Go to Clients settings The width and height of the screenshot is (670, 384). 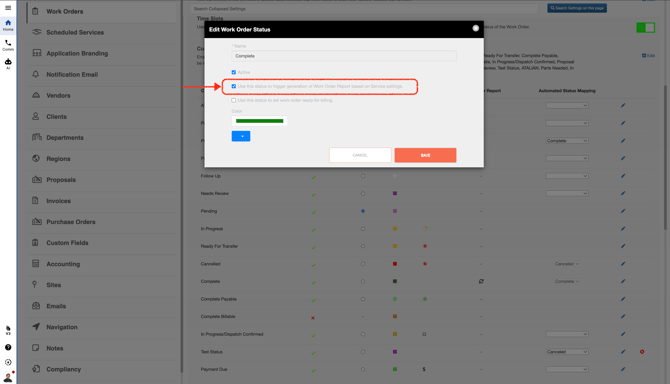point(102,117)
